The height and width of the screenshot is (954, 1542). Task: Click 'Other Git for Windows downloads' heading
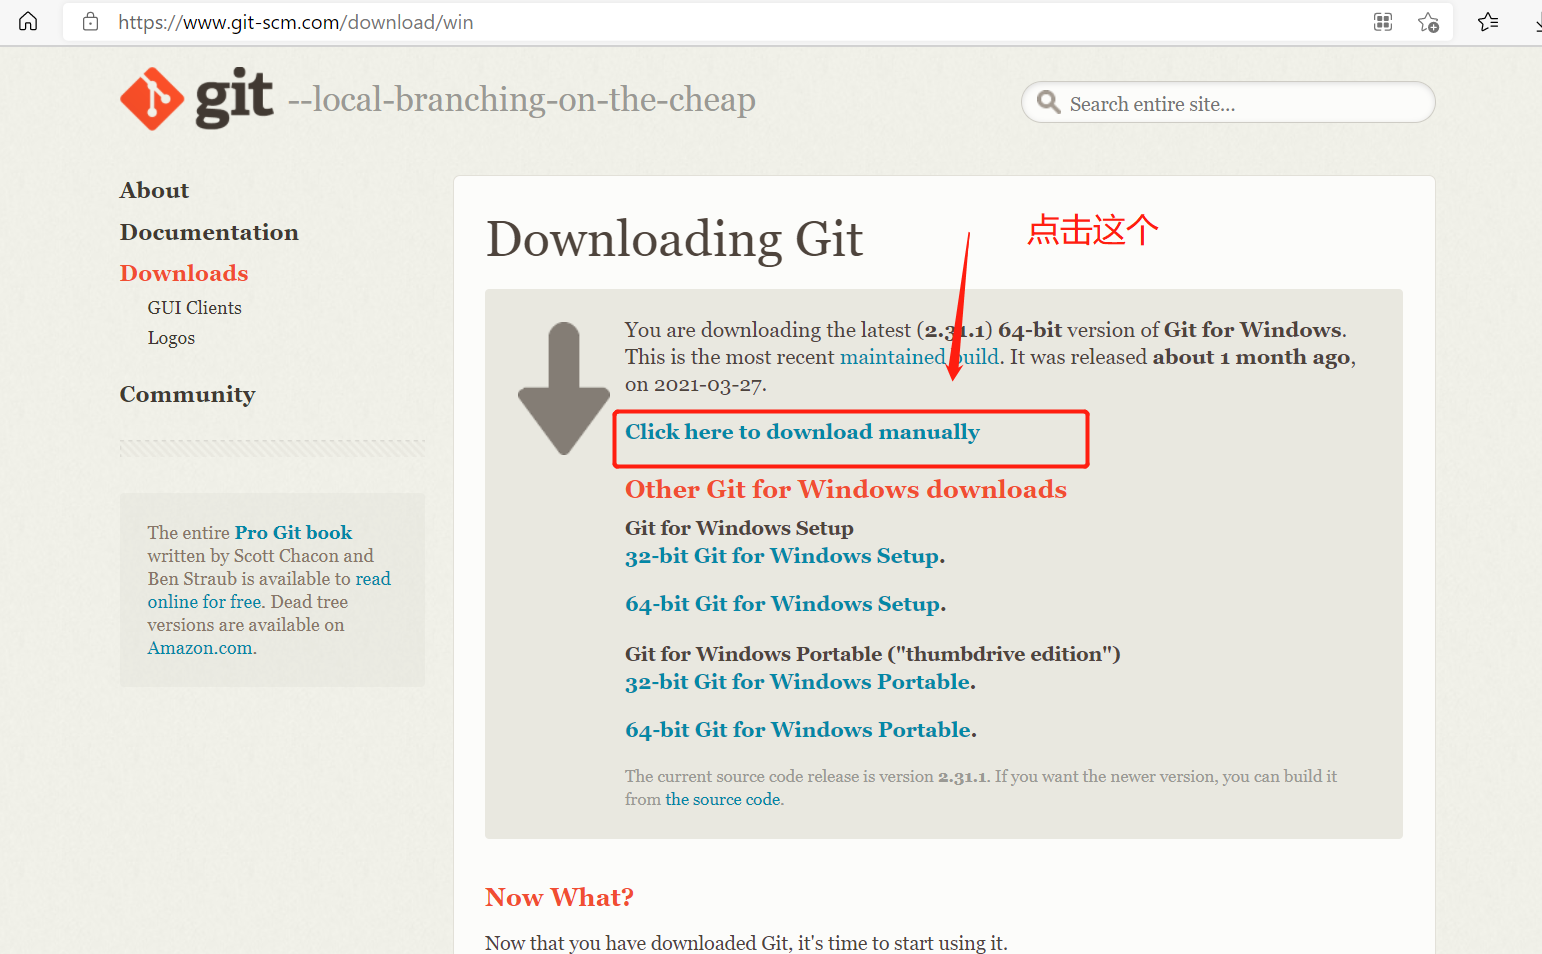coord(846,489)
